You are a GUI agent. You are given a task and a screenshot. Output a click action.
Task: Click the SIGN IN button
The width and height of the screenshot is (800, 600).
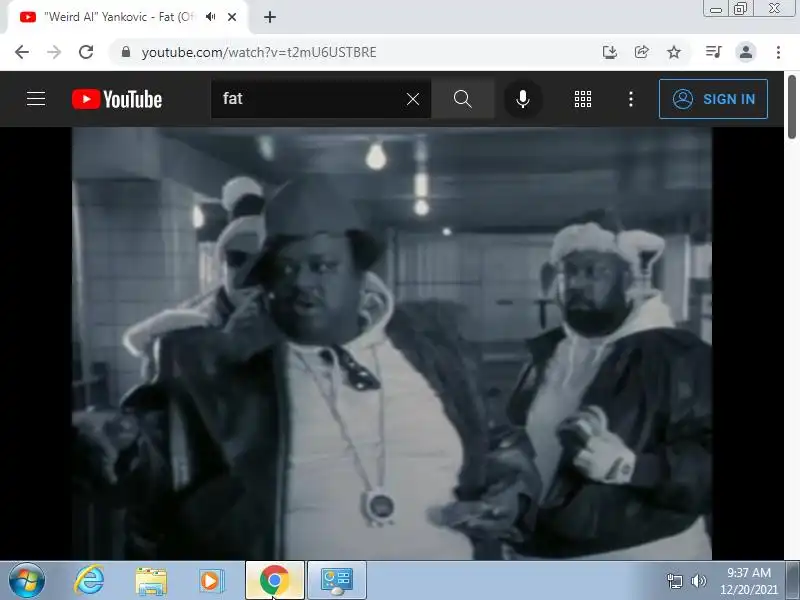coord(713,99)
